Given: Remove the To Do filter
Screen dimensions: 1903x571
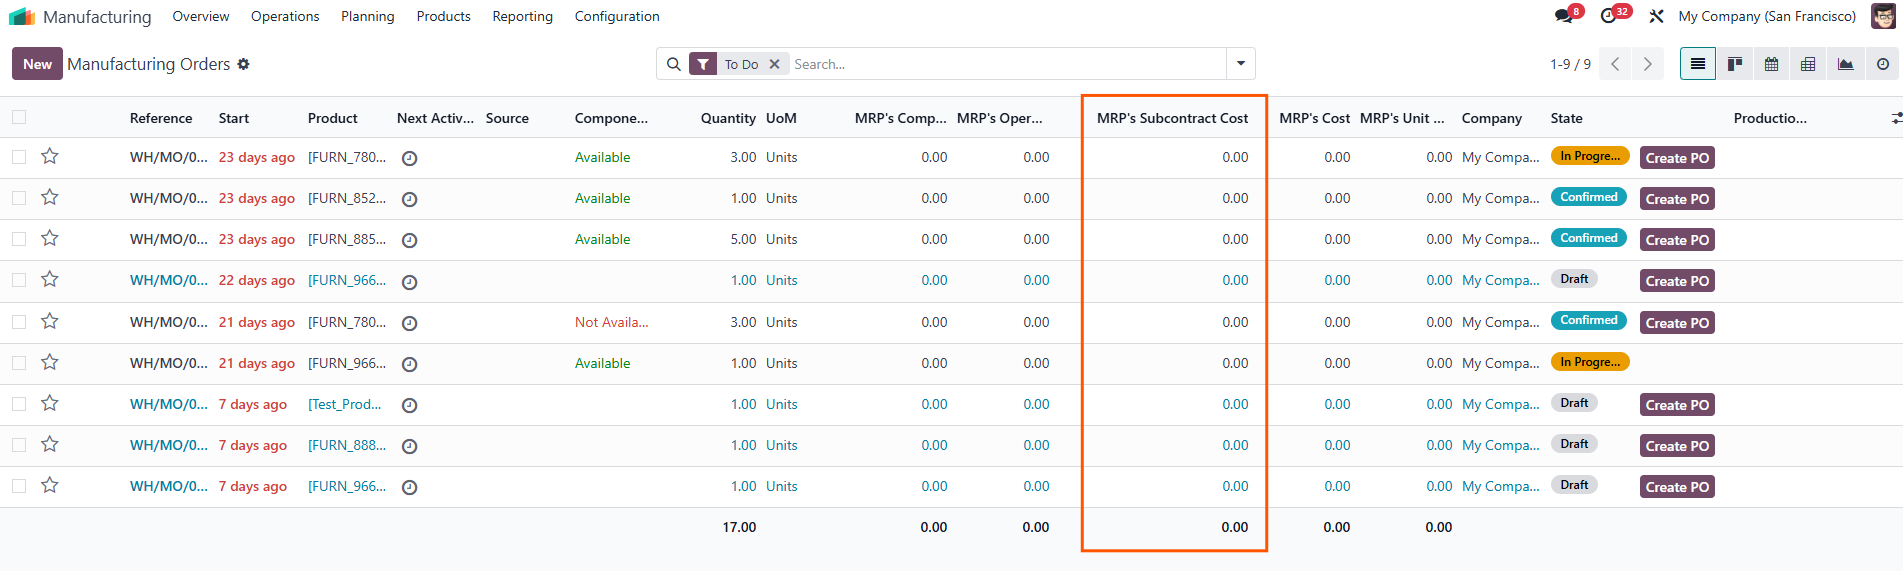Looking at the screenshot, I should click(774, 64).
